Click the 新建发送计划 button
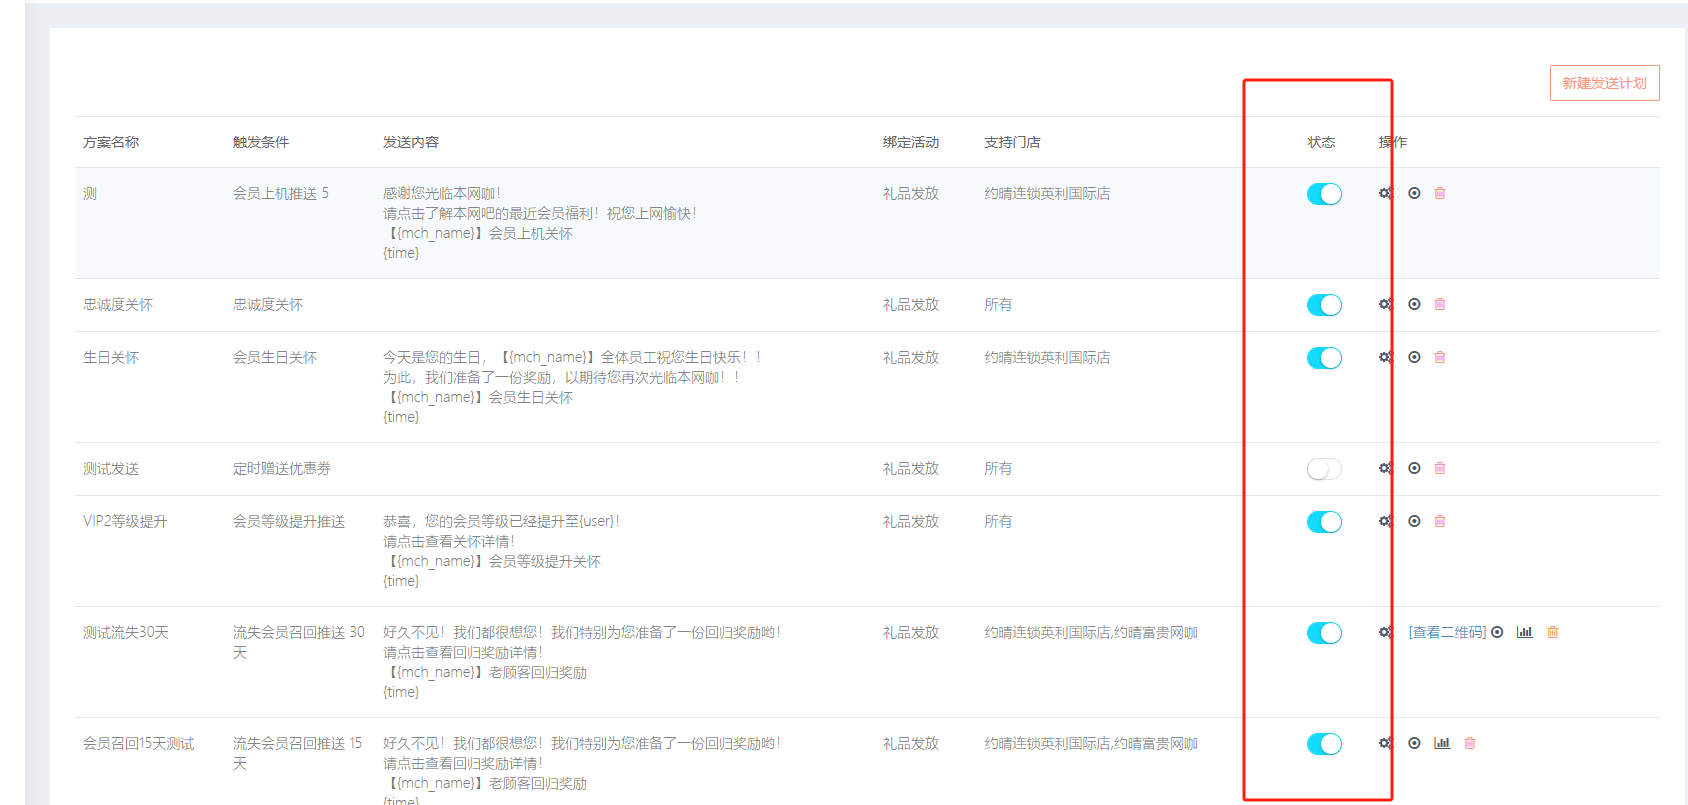1688x805 pixels. 1604,83
